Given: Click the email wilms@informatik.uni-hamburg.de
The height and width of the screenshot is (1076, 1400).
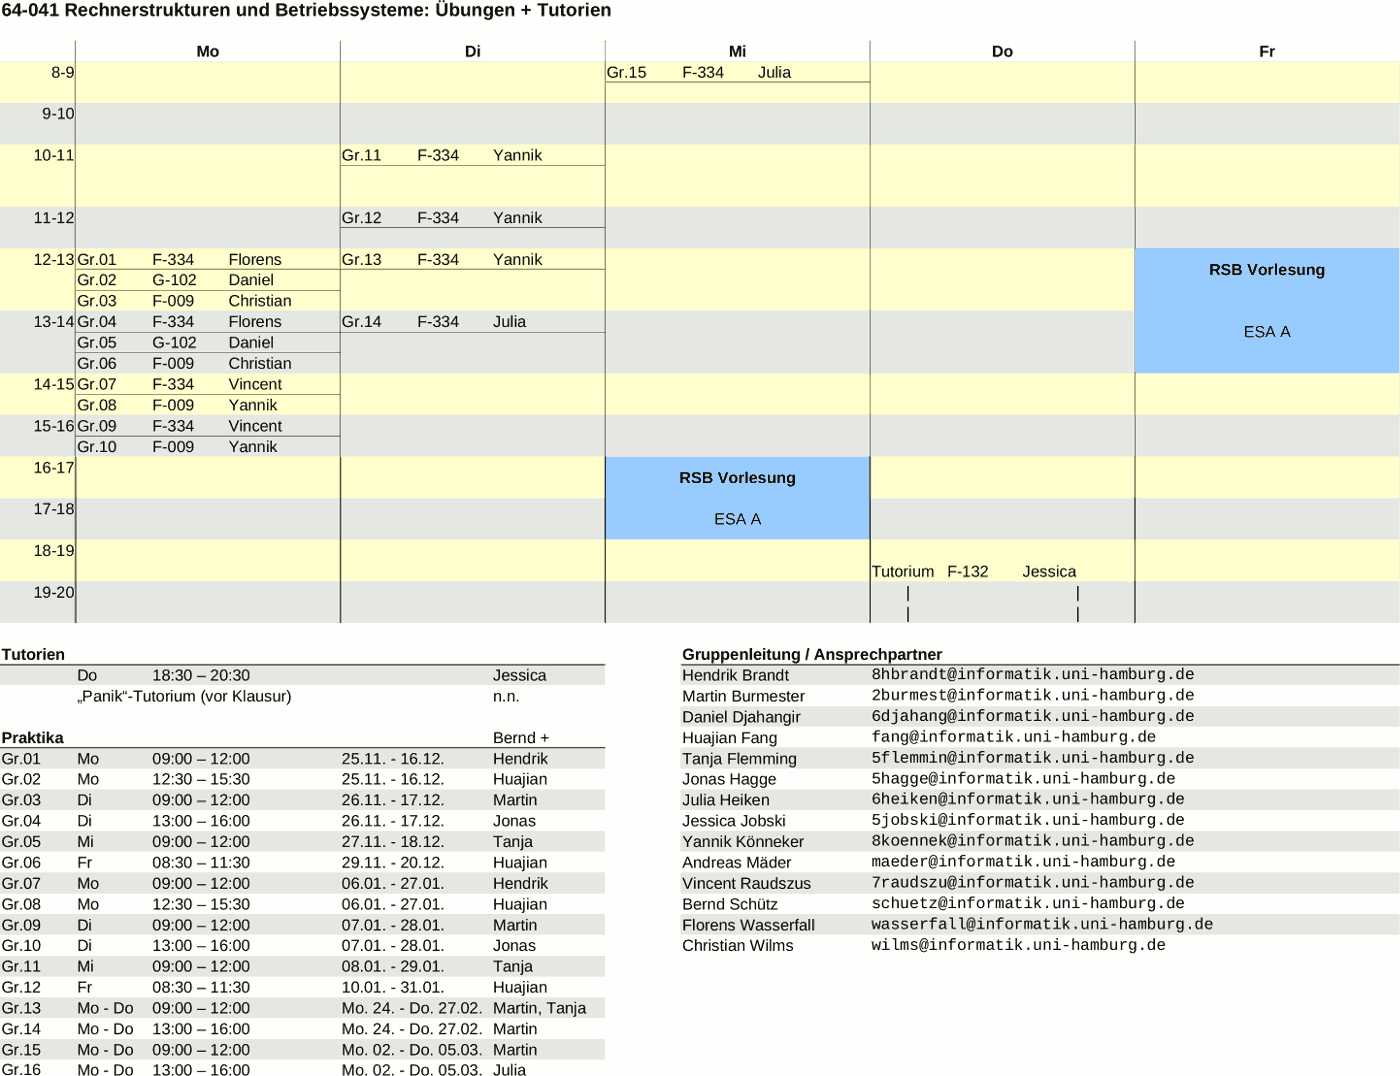Looking at the screenshot, I should point(1018,945).
